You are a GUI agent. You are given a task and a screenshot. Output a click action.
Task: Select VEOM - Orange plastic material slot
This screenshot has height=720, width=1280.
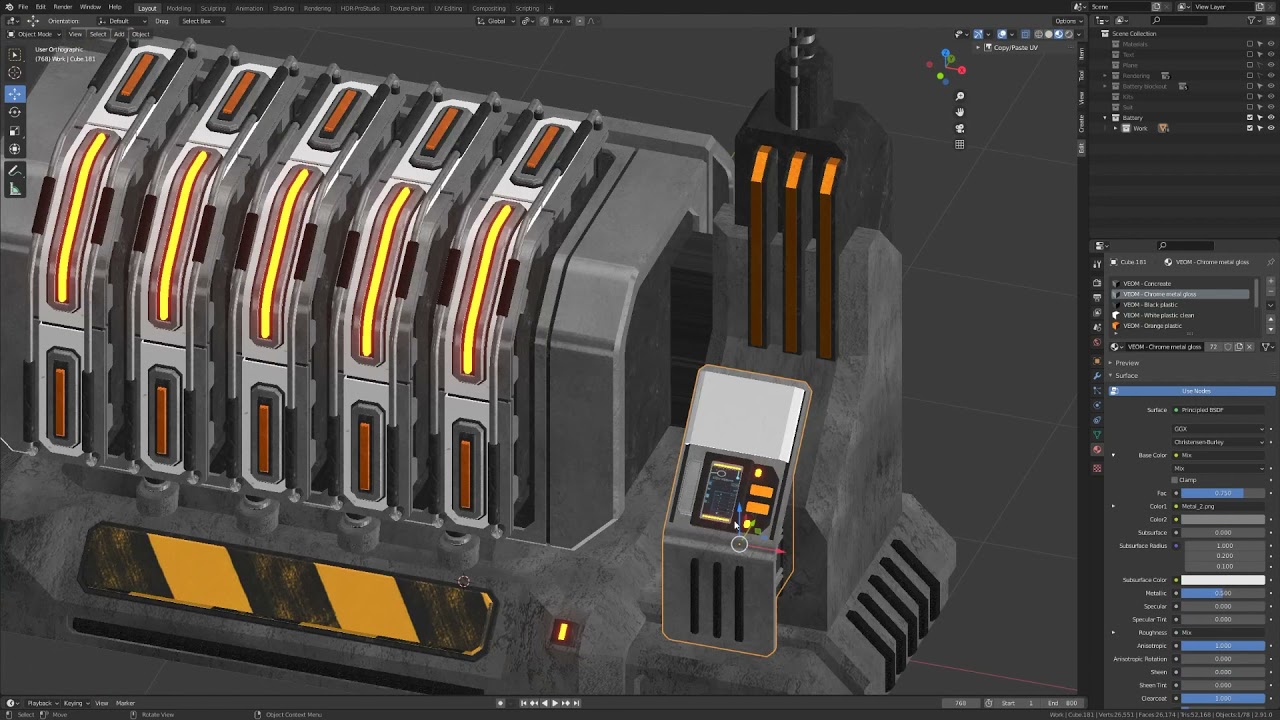coord(1180,325)
